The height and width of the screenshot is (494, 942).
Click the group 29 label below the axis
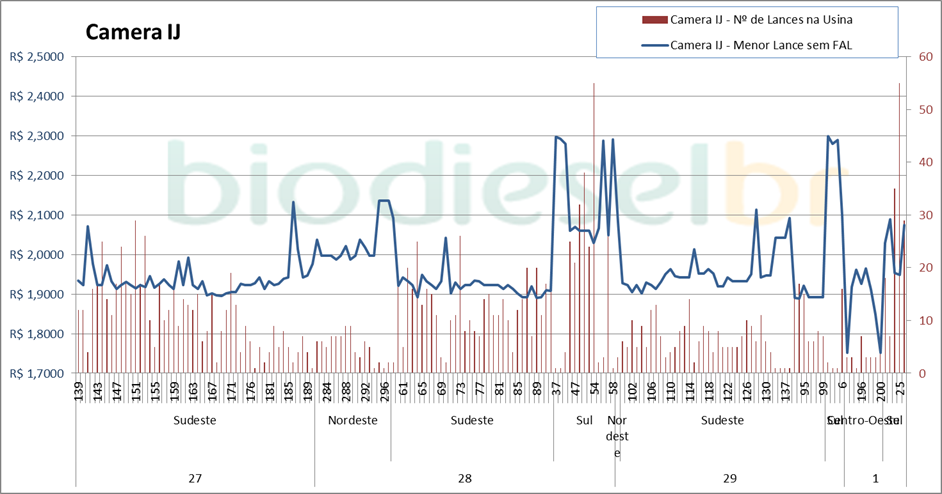point(730,479)
